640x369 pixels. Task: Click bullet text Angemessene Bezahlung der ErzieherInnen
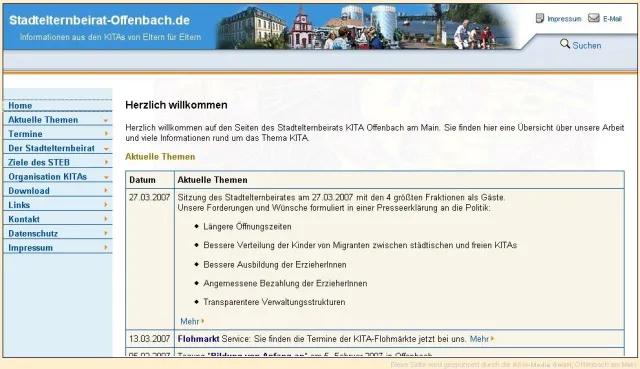pos(285,283)
